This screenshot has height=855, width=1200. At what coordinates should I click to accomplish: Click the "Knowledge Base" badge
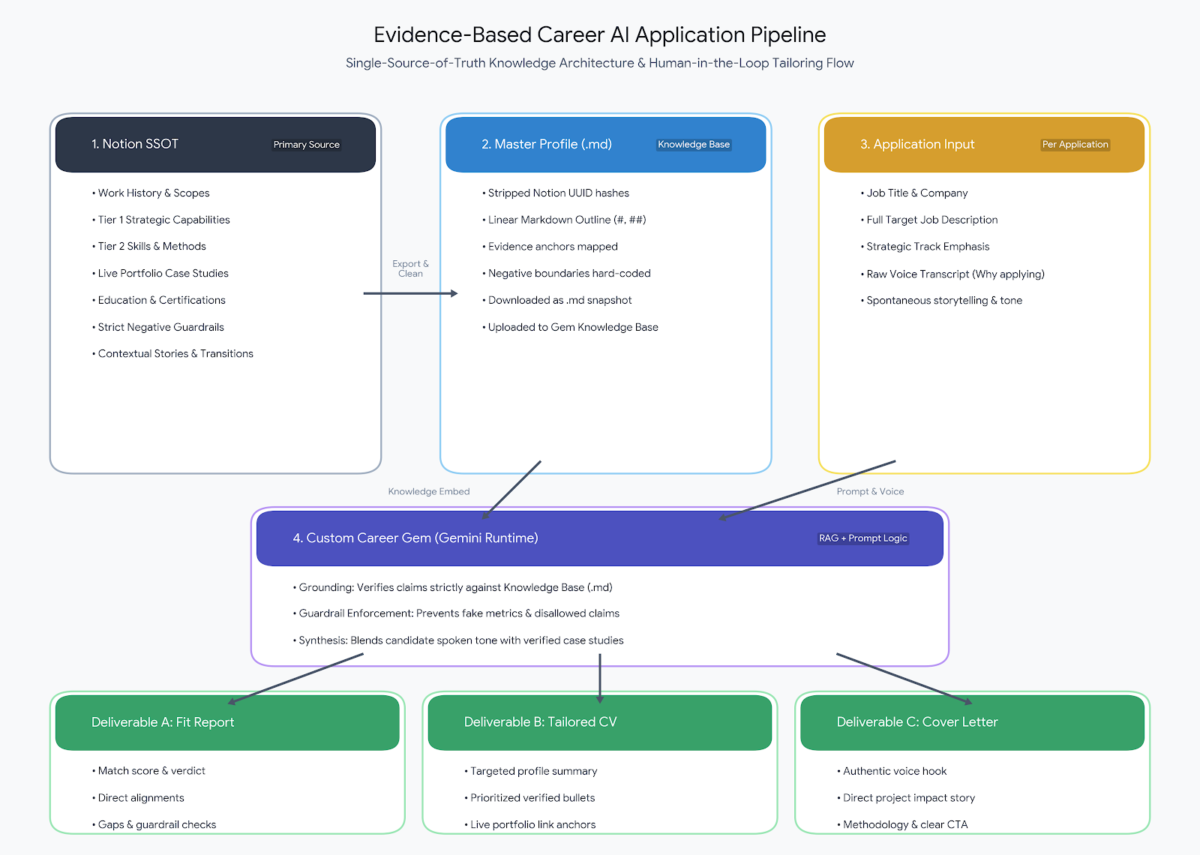(693, 145)
